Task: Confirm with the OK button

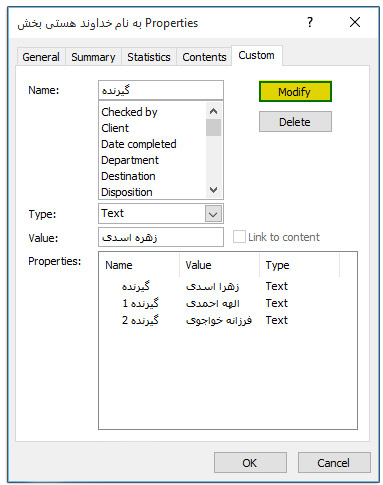Action: click(x=250, y=463)
